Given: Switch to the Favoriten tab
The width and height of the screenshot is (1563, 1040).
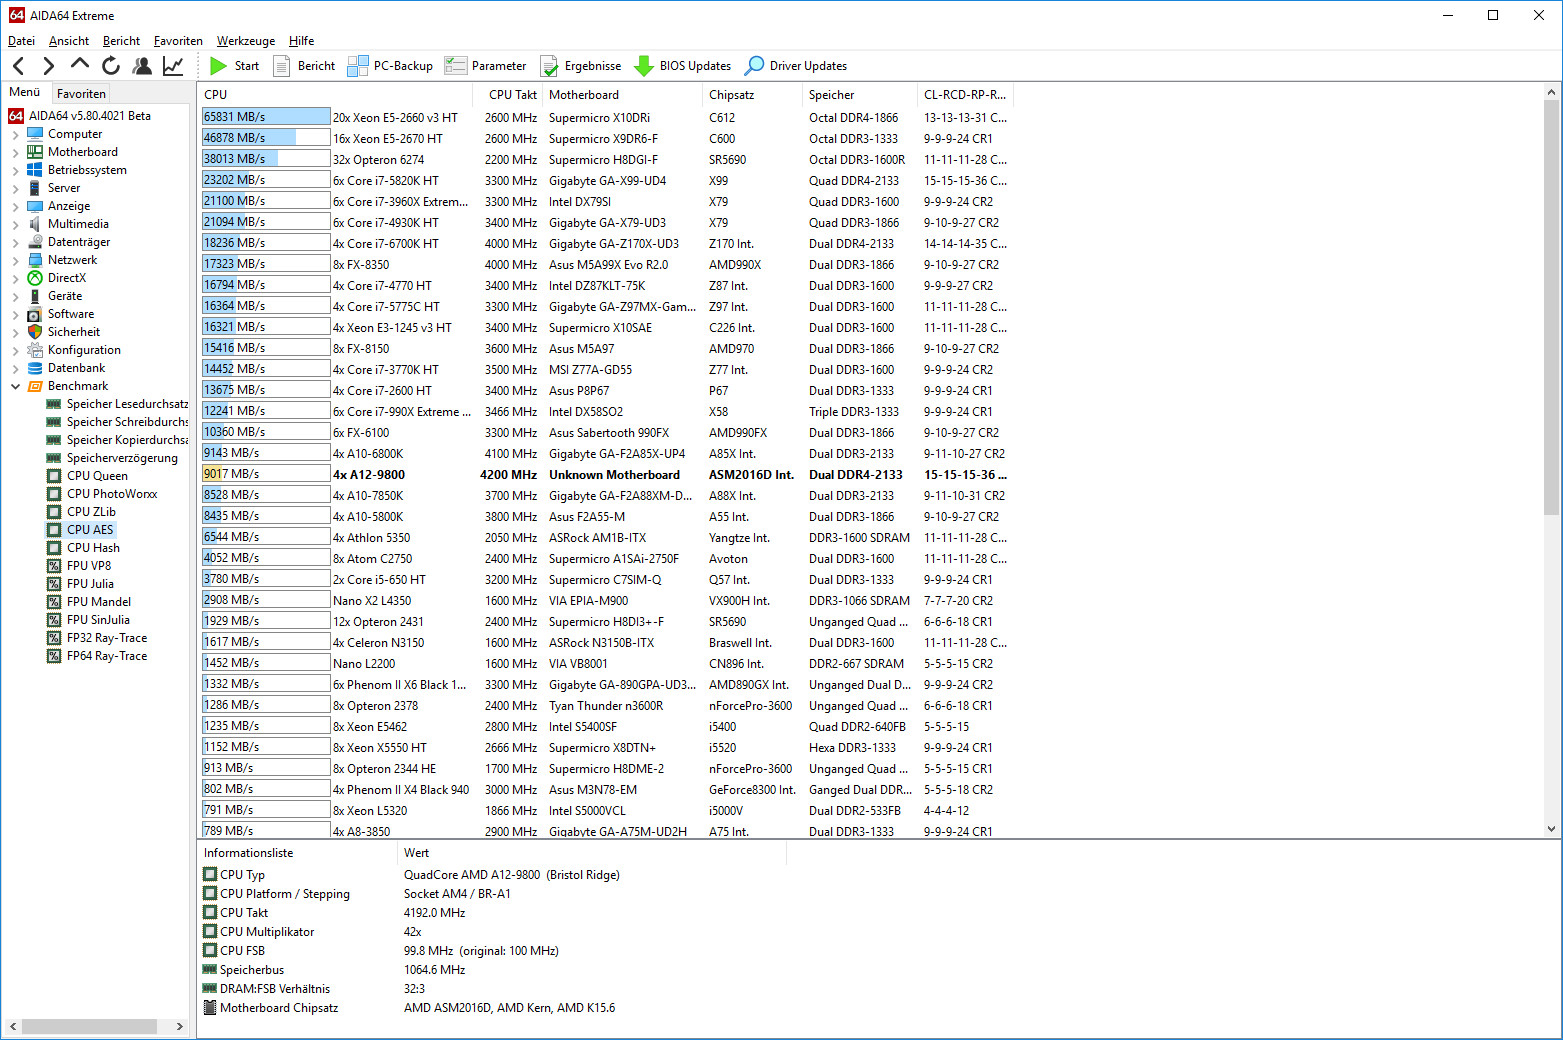Looking at the screenshot, I should [81, 93].
